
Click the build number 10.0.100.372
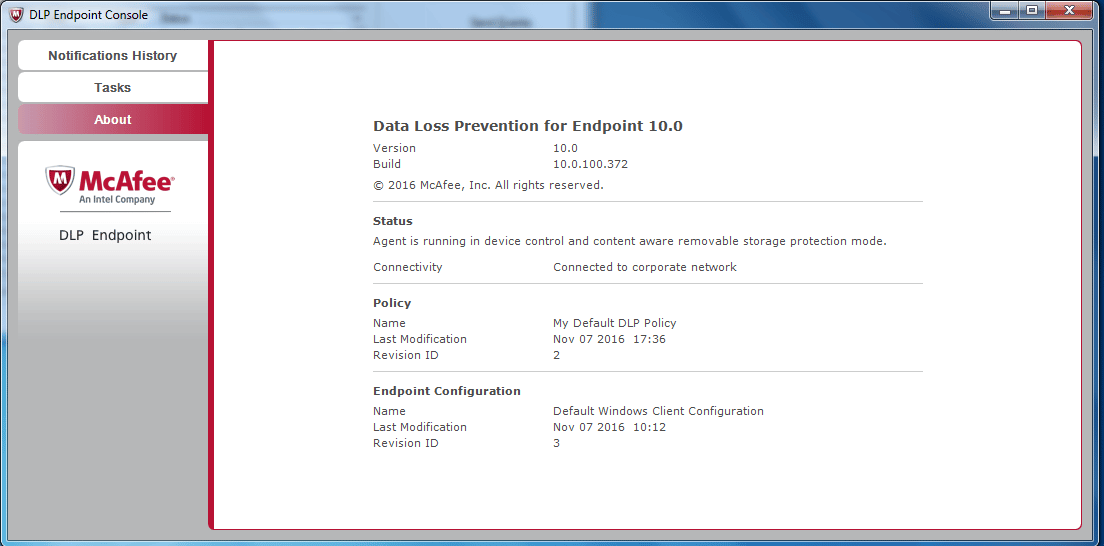coord(590,164)
